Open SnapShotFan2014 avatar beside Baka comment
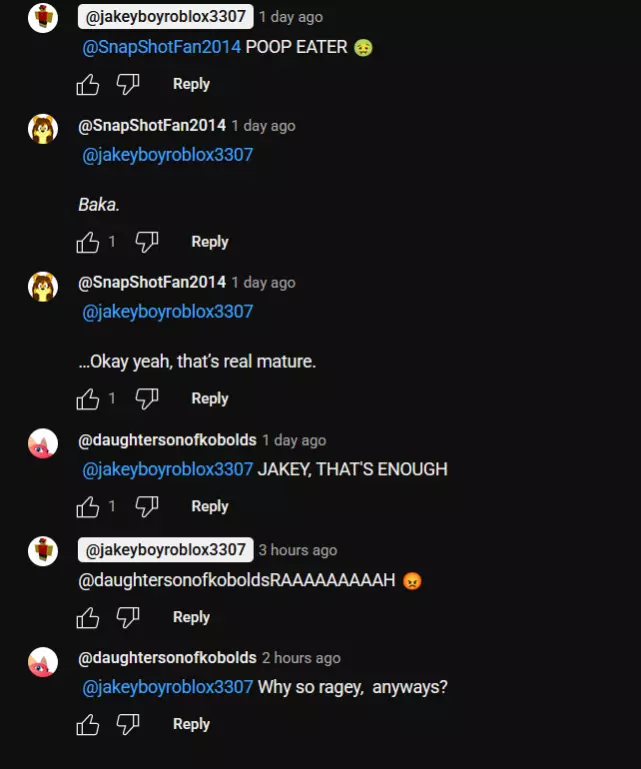641x769 pixels. [x=43, y=129]
